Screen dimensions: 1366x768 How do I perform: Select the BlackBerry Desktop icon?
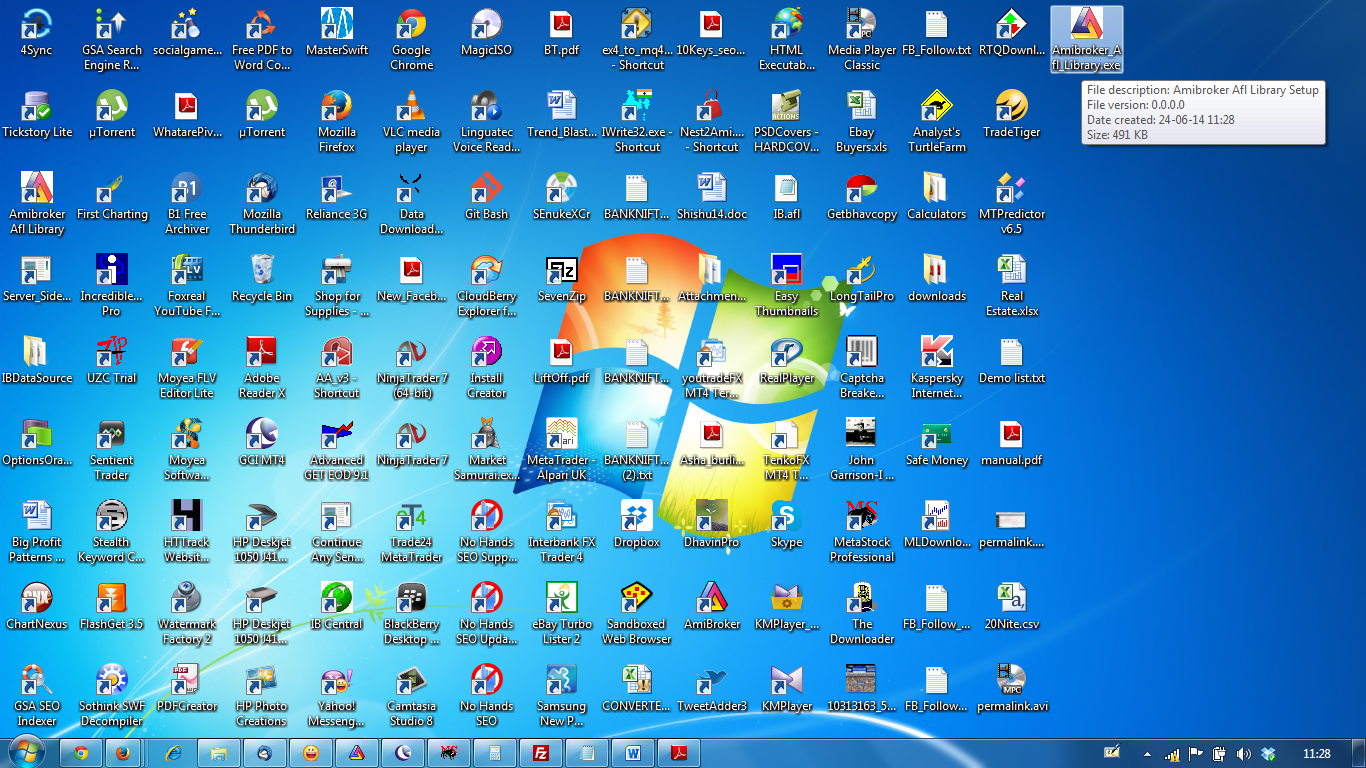(x=412, y=614)
